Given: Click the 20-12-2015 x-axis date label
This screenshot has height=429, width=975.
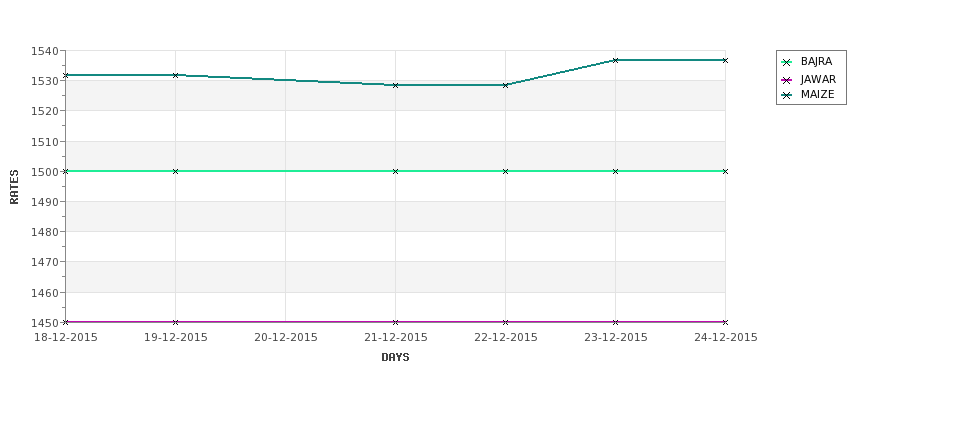Looking at the screenshot, I should point(285,338).
